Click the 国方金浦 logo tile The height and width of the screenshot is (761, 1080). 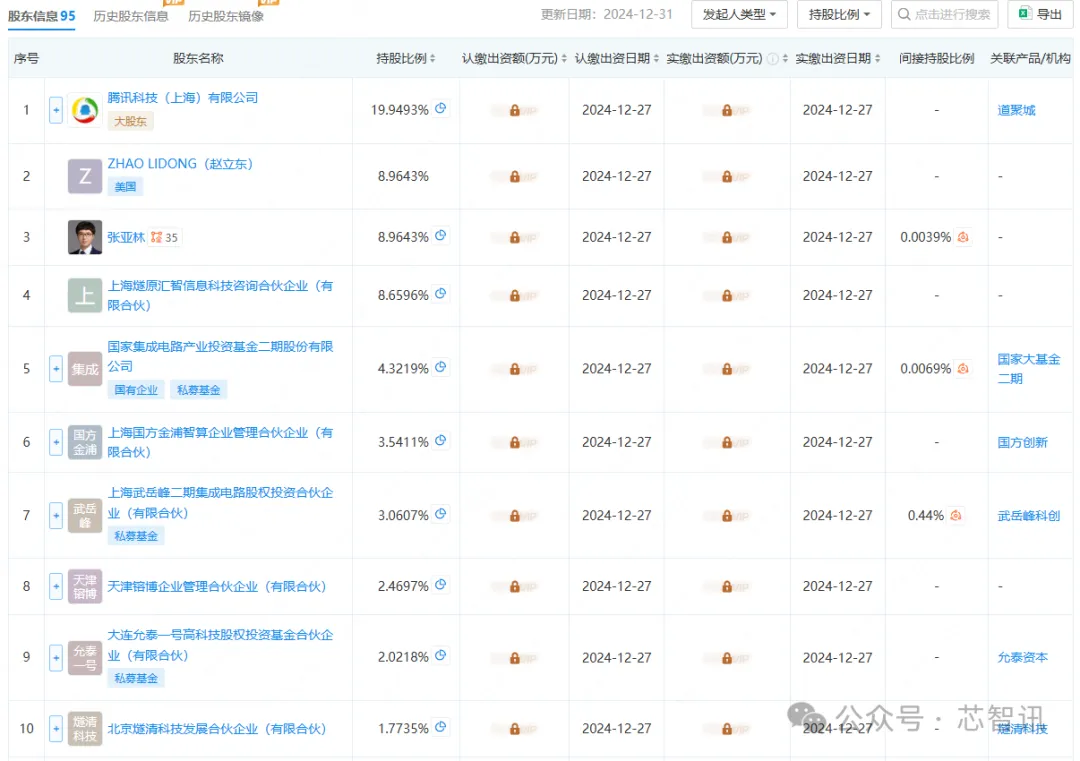pyautogui.click(x=85, y=442)
